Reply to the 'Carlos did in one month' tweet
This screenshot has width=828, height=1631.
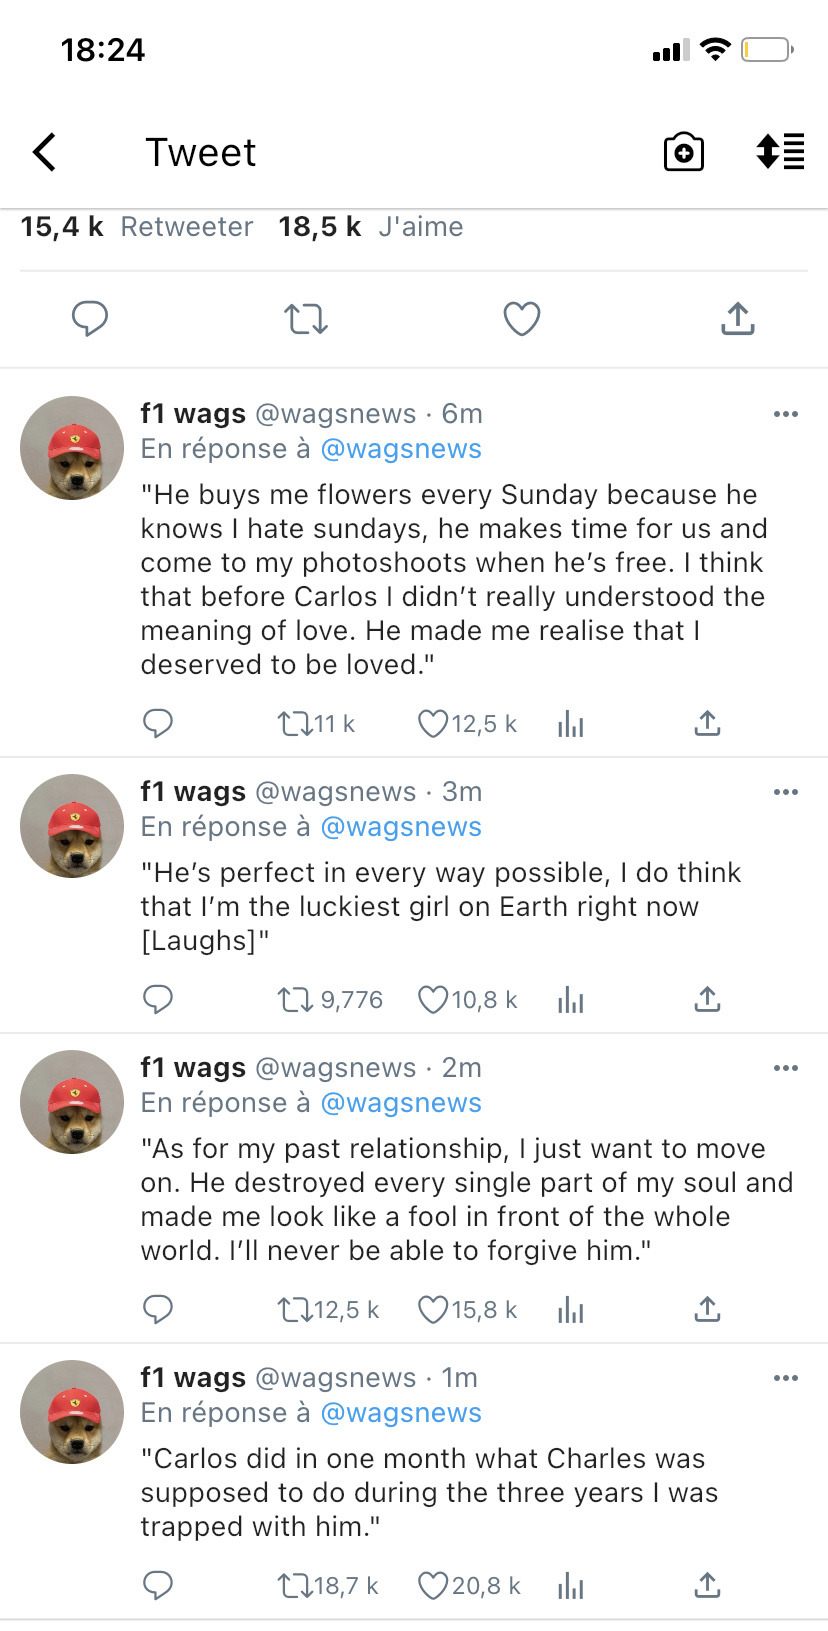[158, 1585]
